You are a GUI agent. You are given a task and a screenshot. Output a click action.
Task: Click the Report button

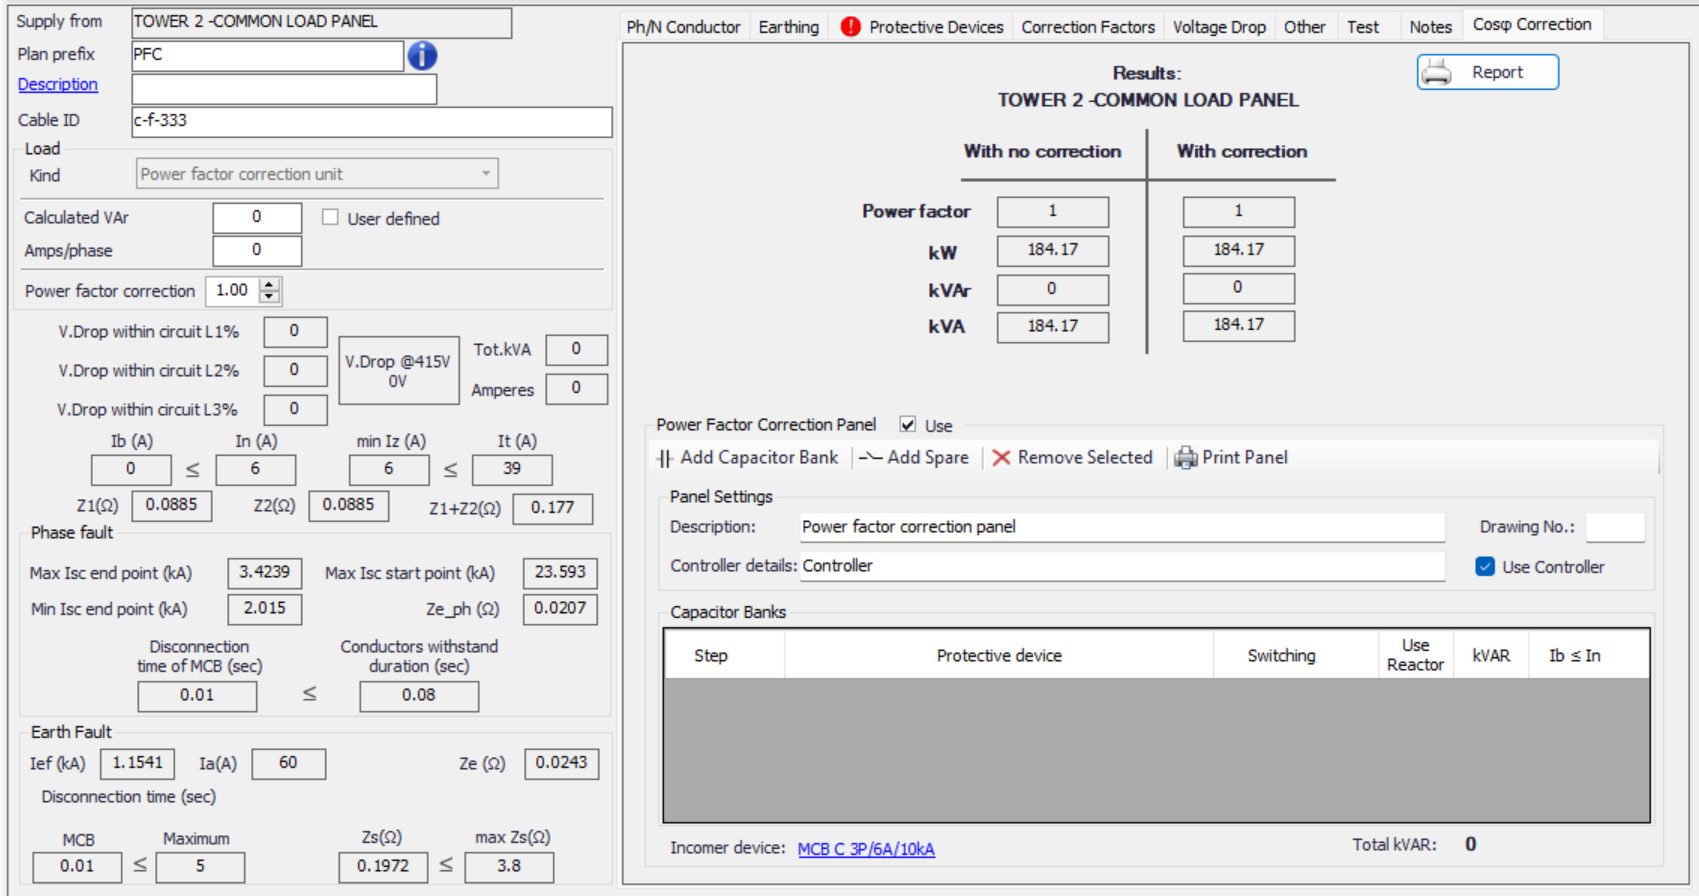click(x=1488, y=72)
